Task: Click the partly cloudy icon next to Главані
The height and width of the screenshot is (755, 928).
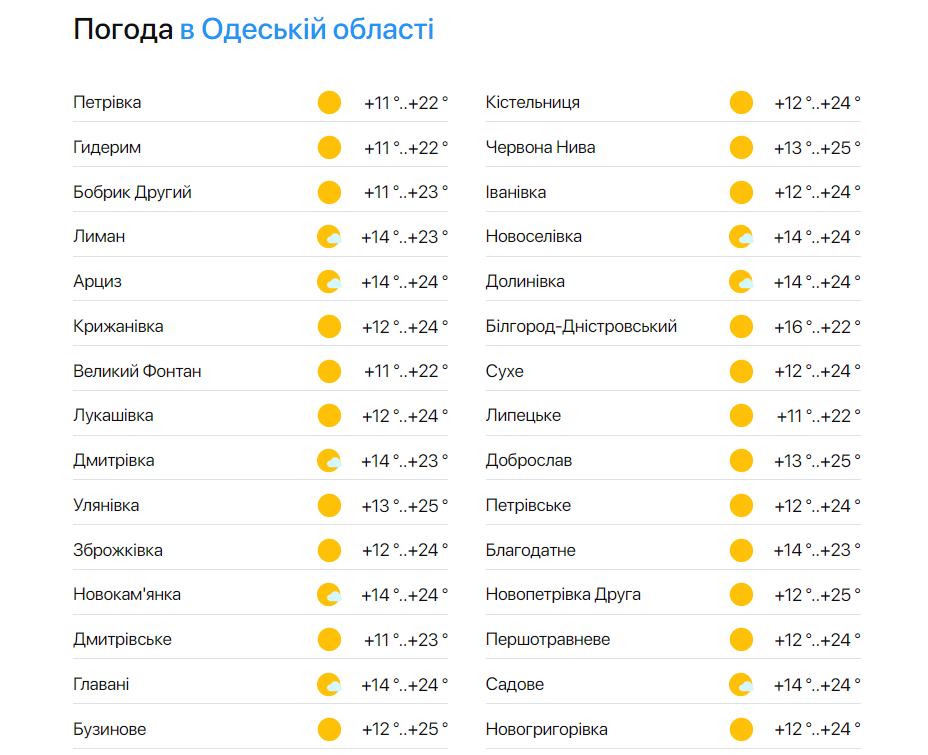Action: 329,683
